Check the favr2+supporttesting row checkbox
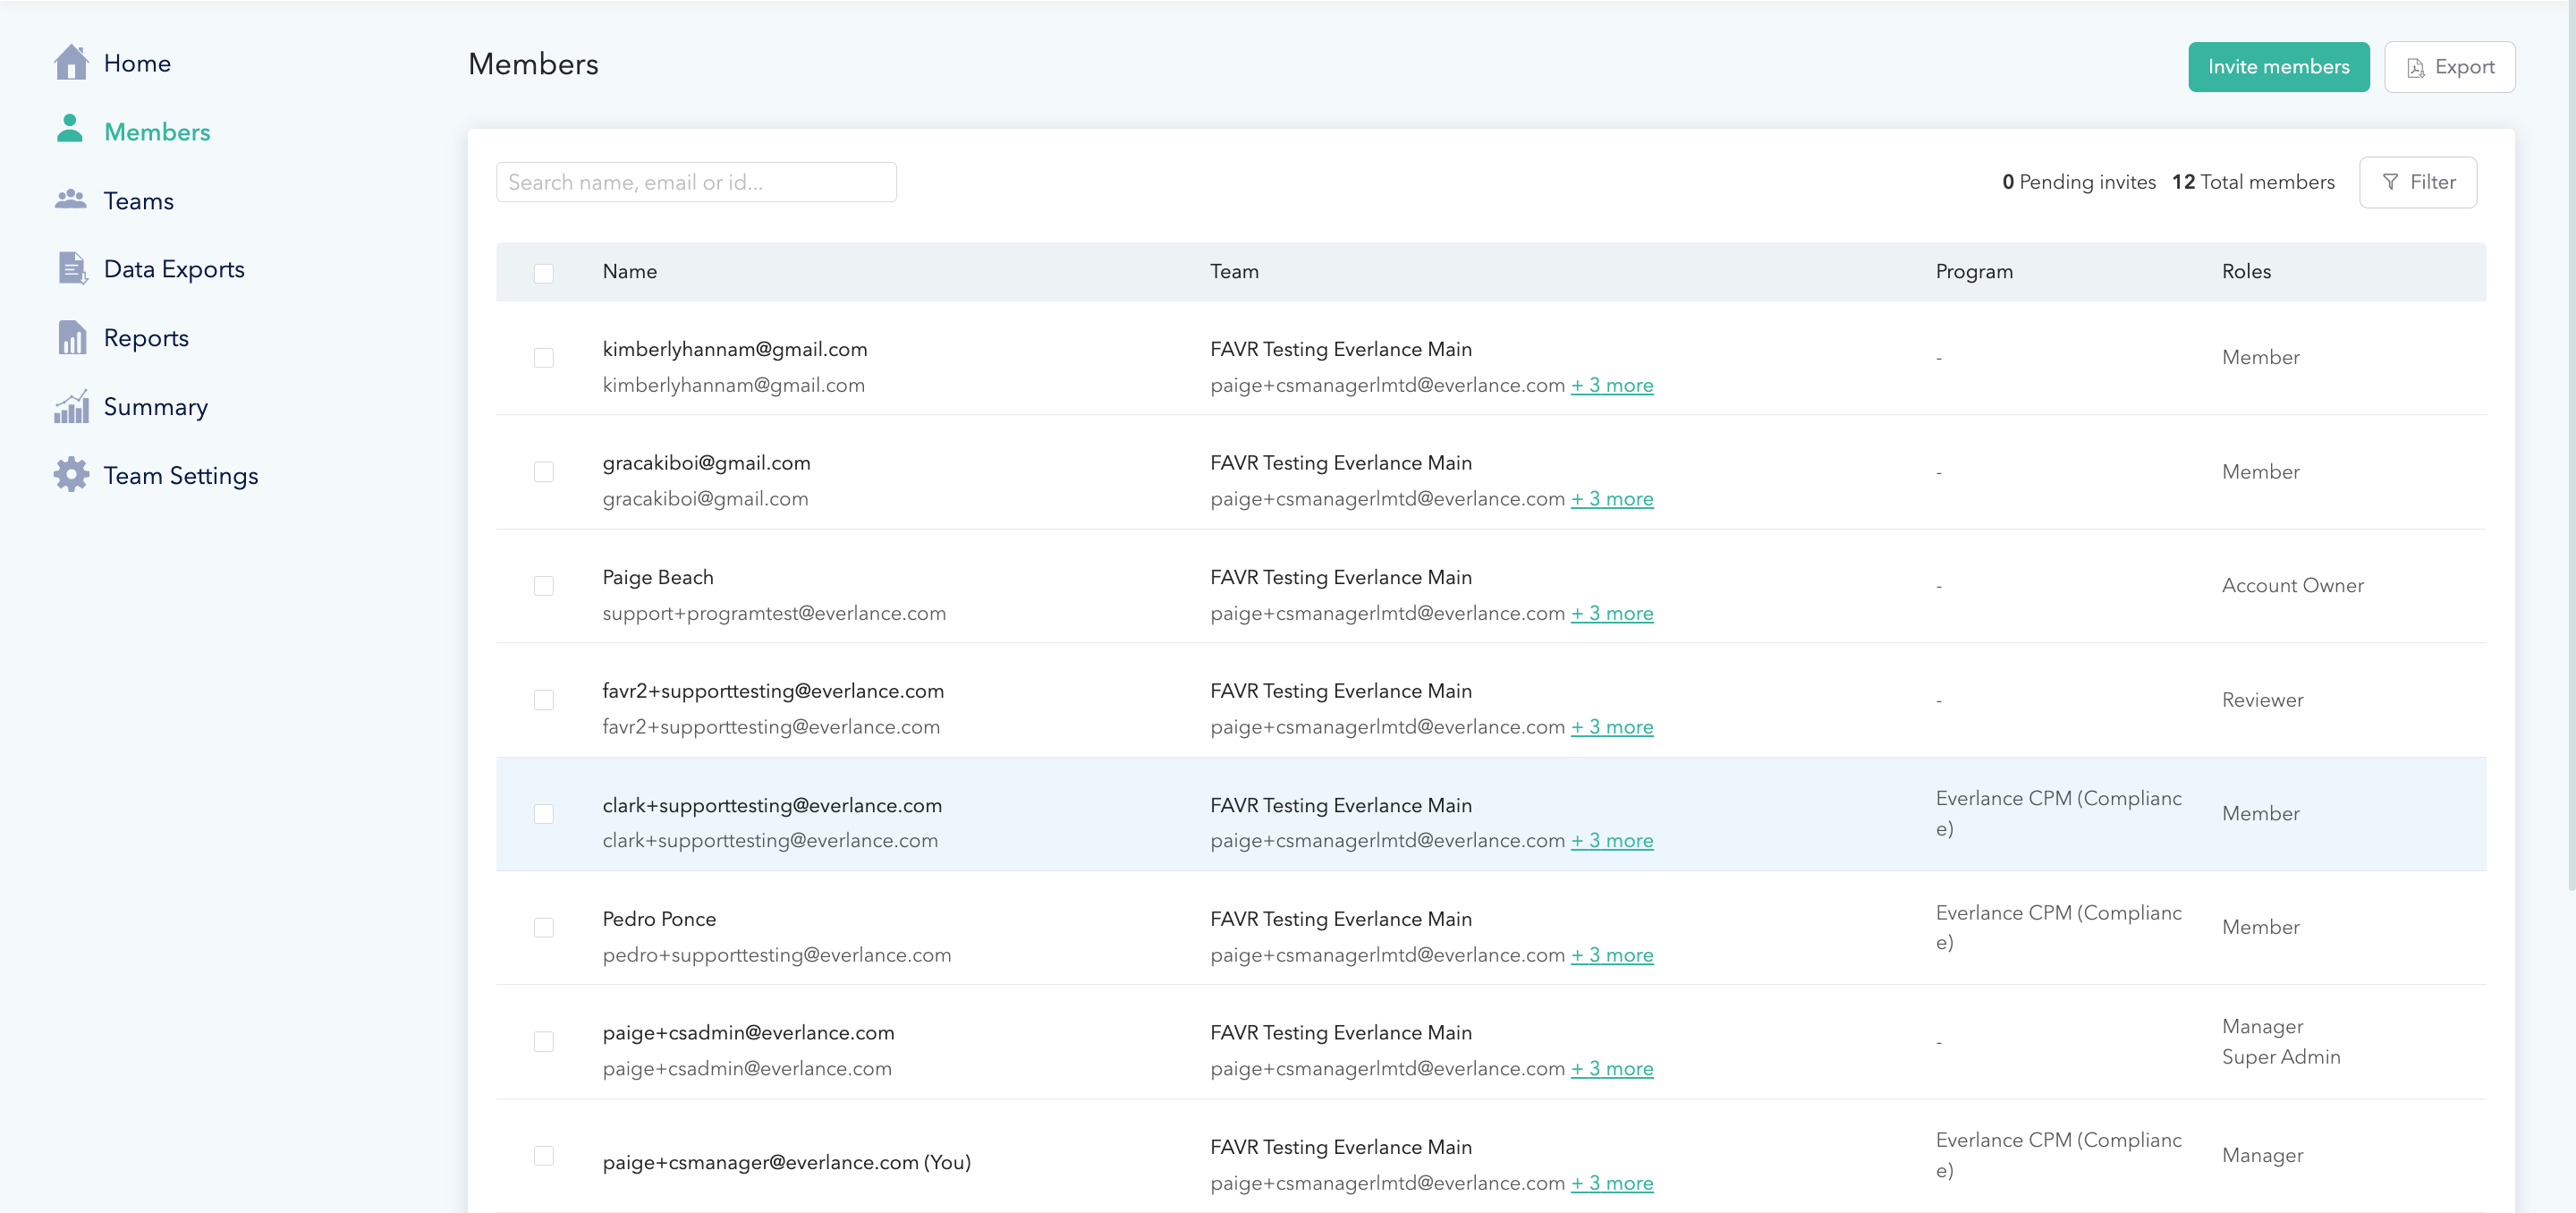The height and width of the screenshot is (1213, 2576). tap(543, 700)
